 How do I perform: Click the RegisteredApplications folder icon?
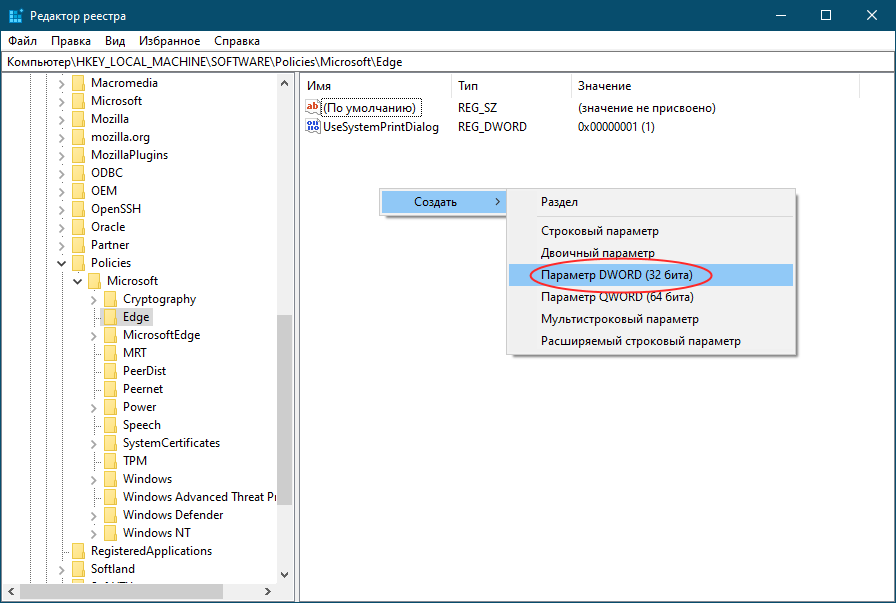pyautogui.click(x=79, y=552)
